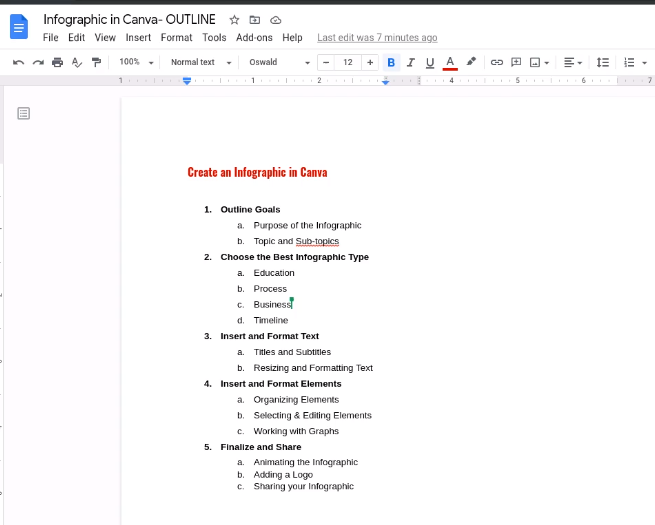Image resolution: width=655 pixels, height=525 pixels.
Task: Star the document title
Action: click(x=234, y=20)
